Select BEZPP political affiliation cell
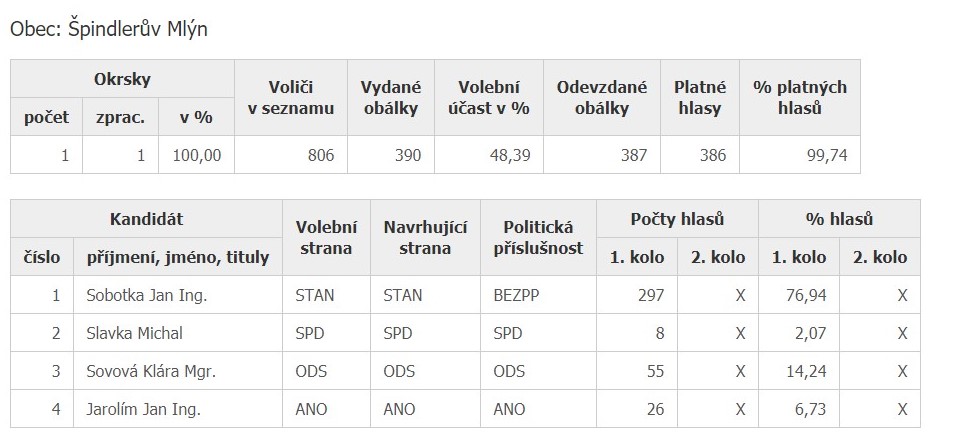 point(538,295)
